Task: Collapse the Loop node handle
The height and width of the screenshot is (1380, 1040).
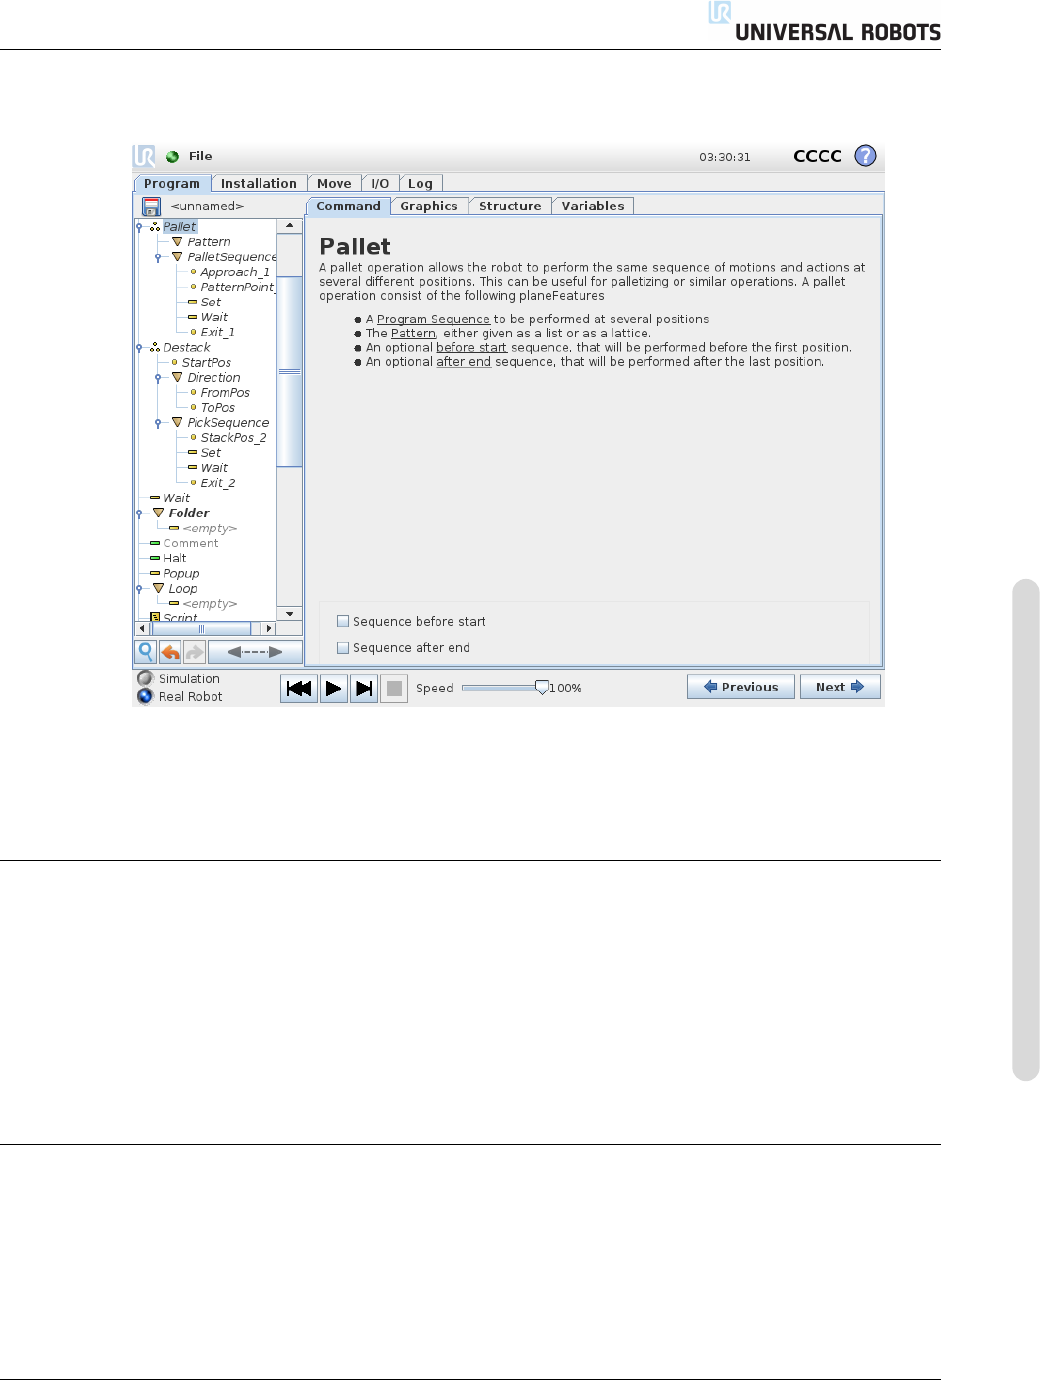Action: (139, 588)
